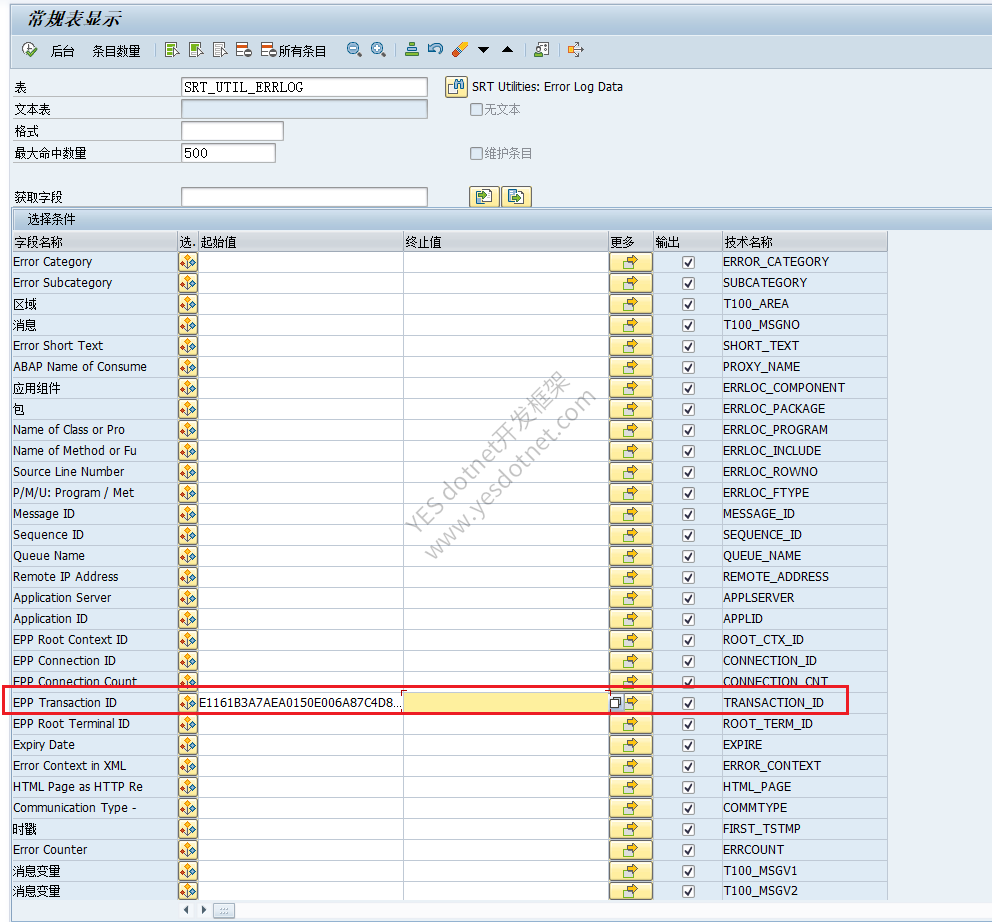Toggle output checkbox for QUEUE_NAME row
Image resolution: width=992 pixels, height=922 pixels.
pos(688,556)
